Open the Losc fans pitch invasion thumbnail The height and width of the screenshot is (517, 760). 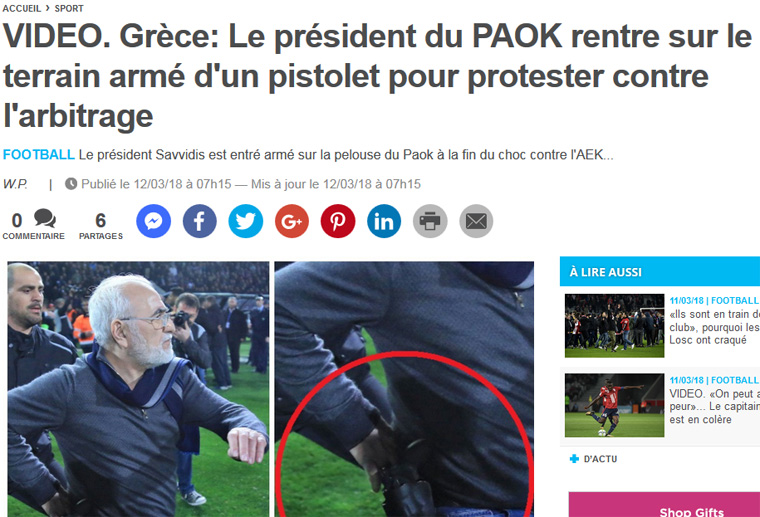tap(614, 326)
